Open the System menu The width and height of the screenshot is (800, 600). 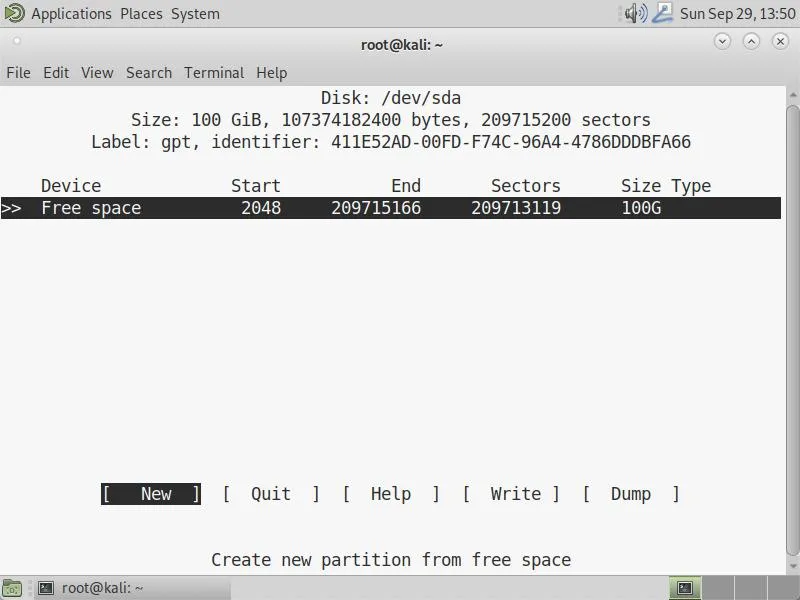click(195, 14)
